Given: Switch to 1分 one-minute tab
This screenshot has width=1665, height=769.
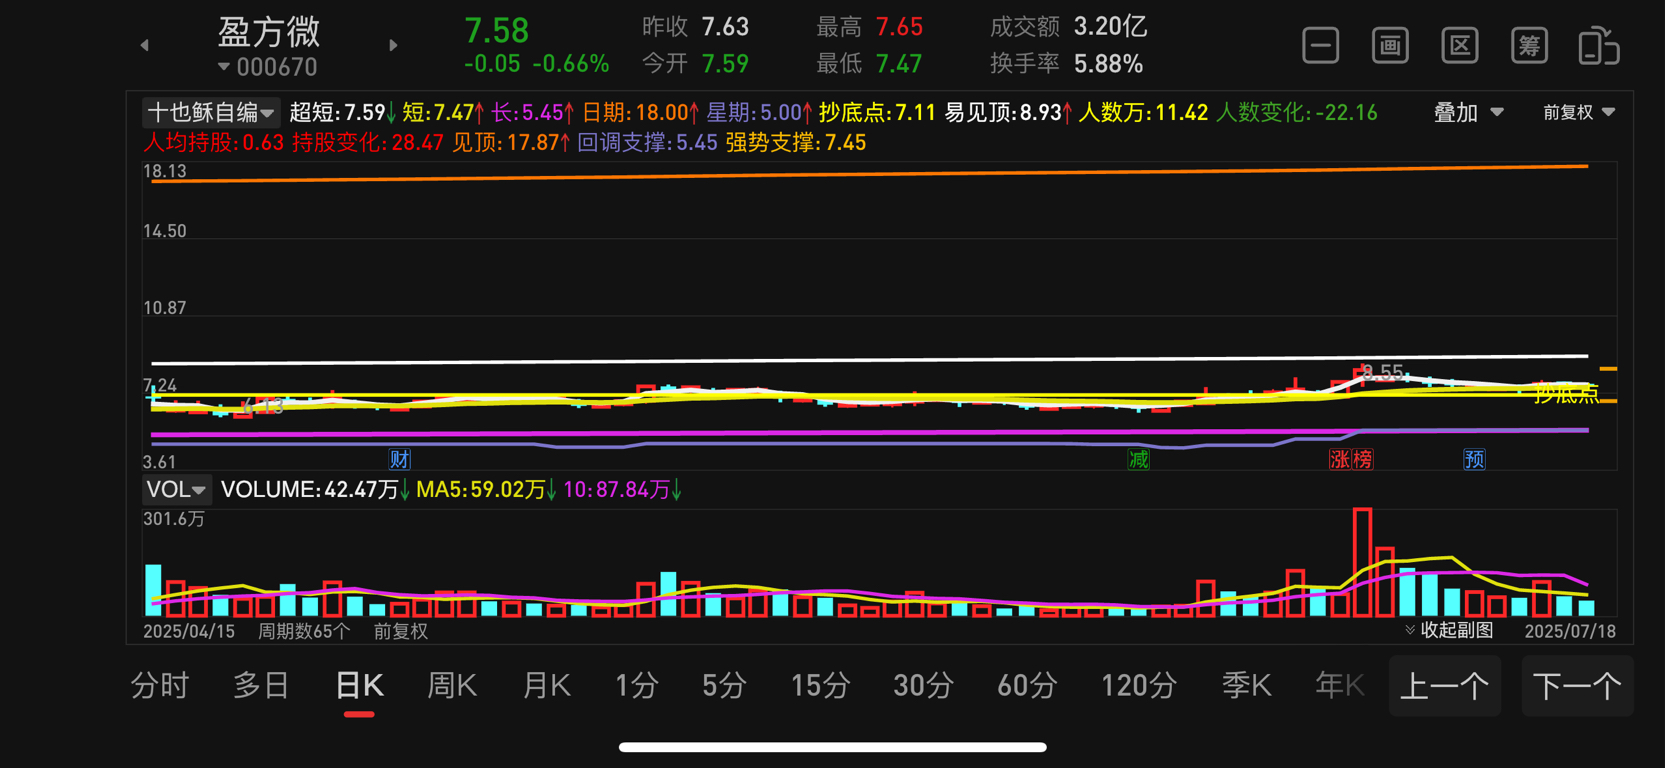Looking at the screenshot, I should click(637, 686).
